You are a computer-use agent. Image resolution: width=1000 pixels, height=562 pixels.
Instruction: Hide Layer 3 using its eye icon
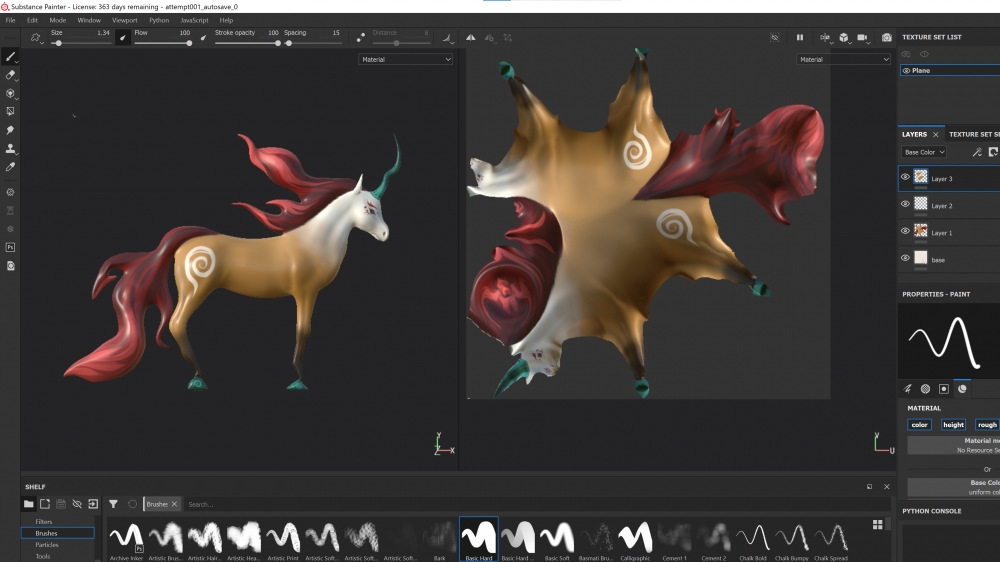(x=905, y=177)
